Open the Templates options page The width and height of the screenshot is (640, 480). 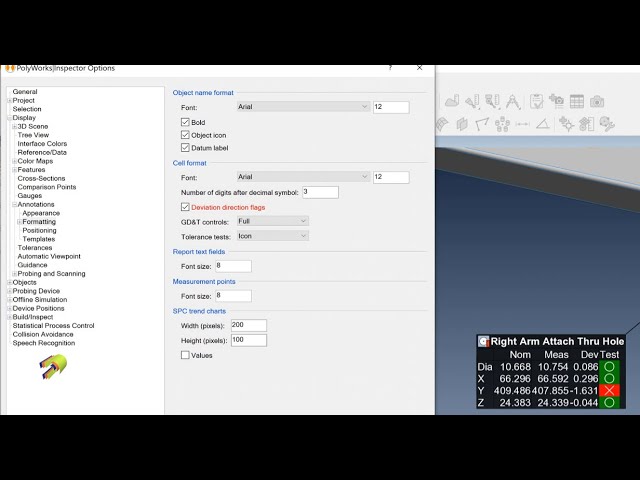pos(39,239)
